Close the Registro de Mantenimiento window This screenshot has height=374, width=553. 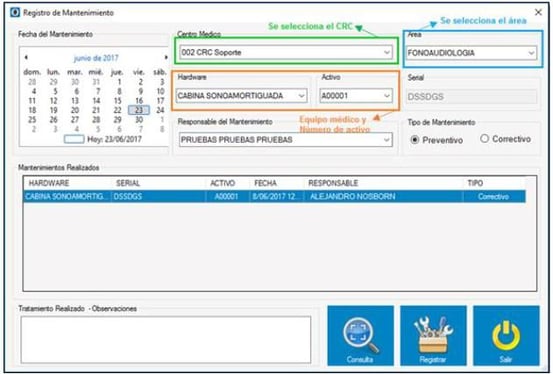[x=538, y=12]
